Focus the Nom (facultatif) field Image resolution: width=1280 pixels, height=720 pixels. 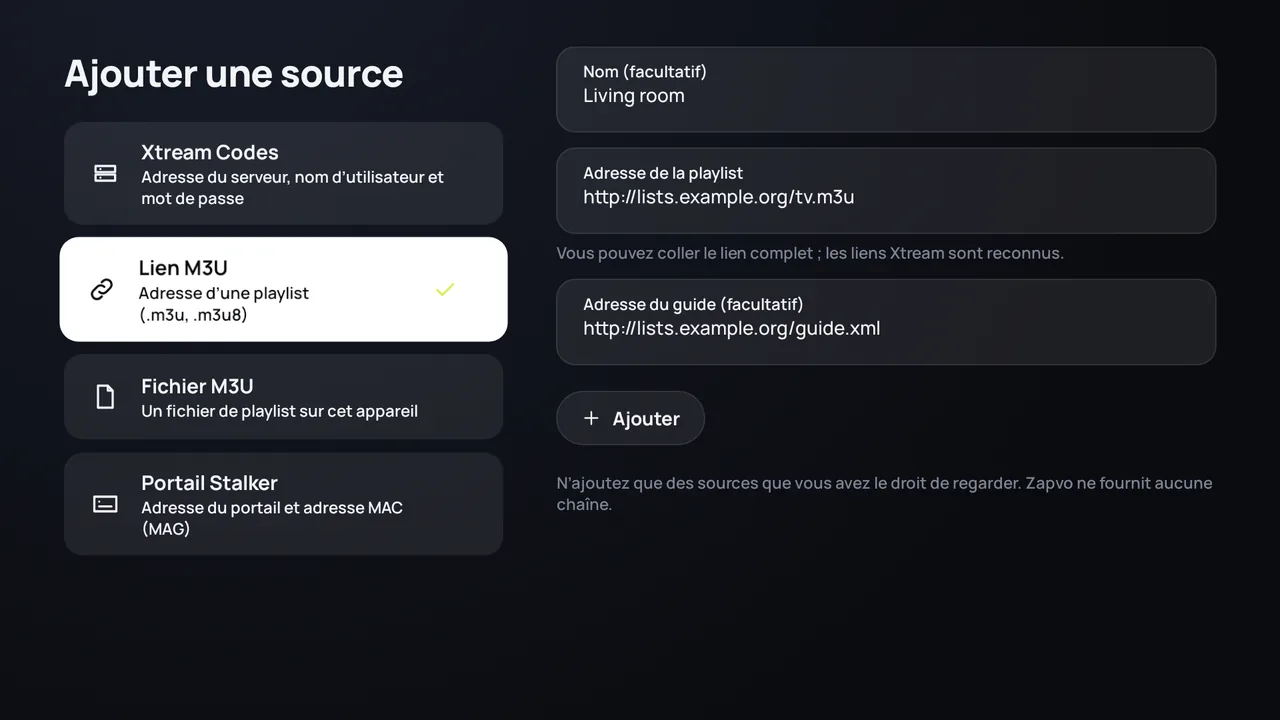click(x=886, y=89)
